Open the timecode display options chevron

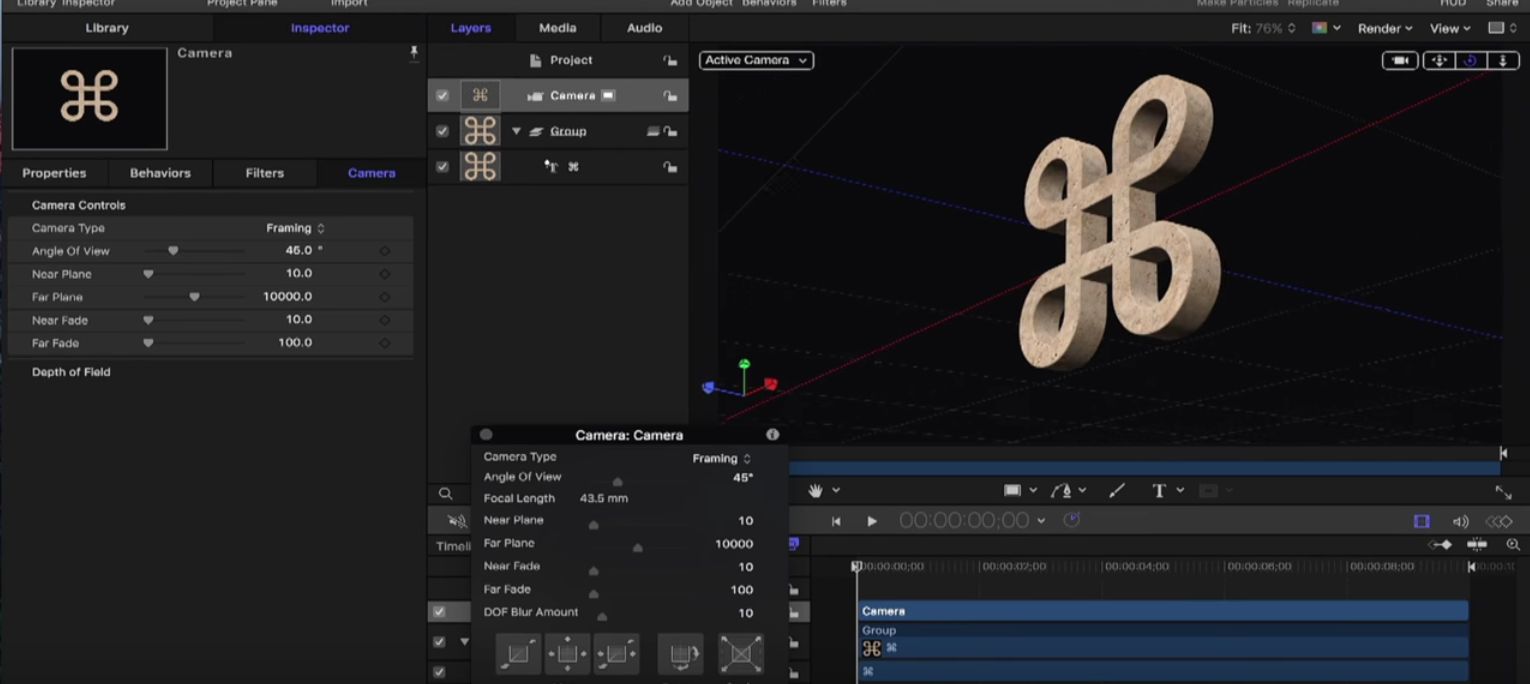[x=1041, y=521]
